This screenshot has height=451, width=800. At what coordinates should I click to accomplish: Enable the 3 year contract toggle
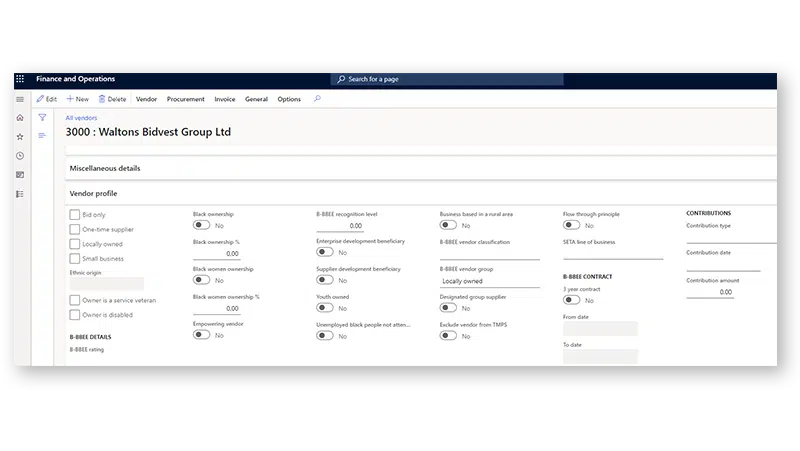(572, 300)
